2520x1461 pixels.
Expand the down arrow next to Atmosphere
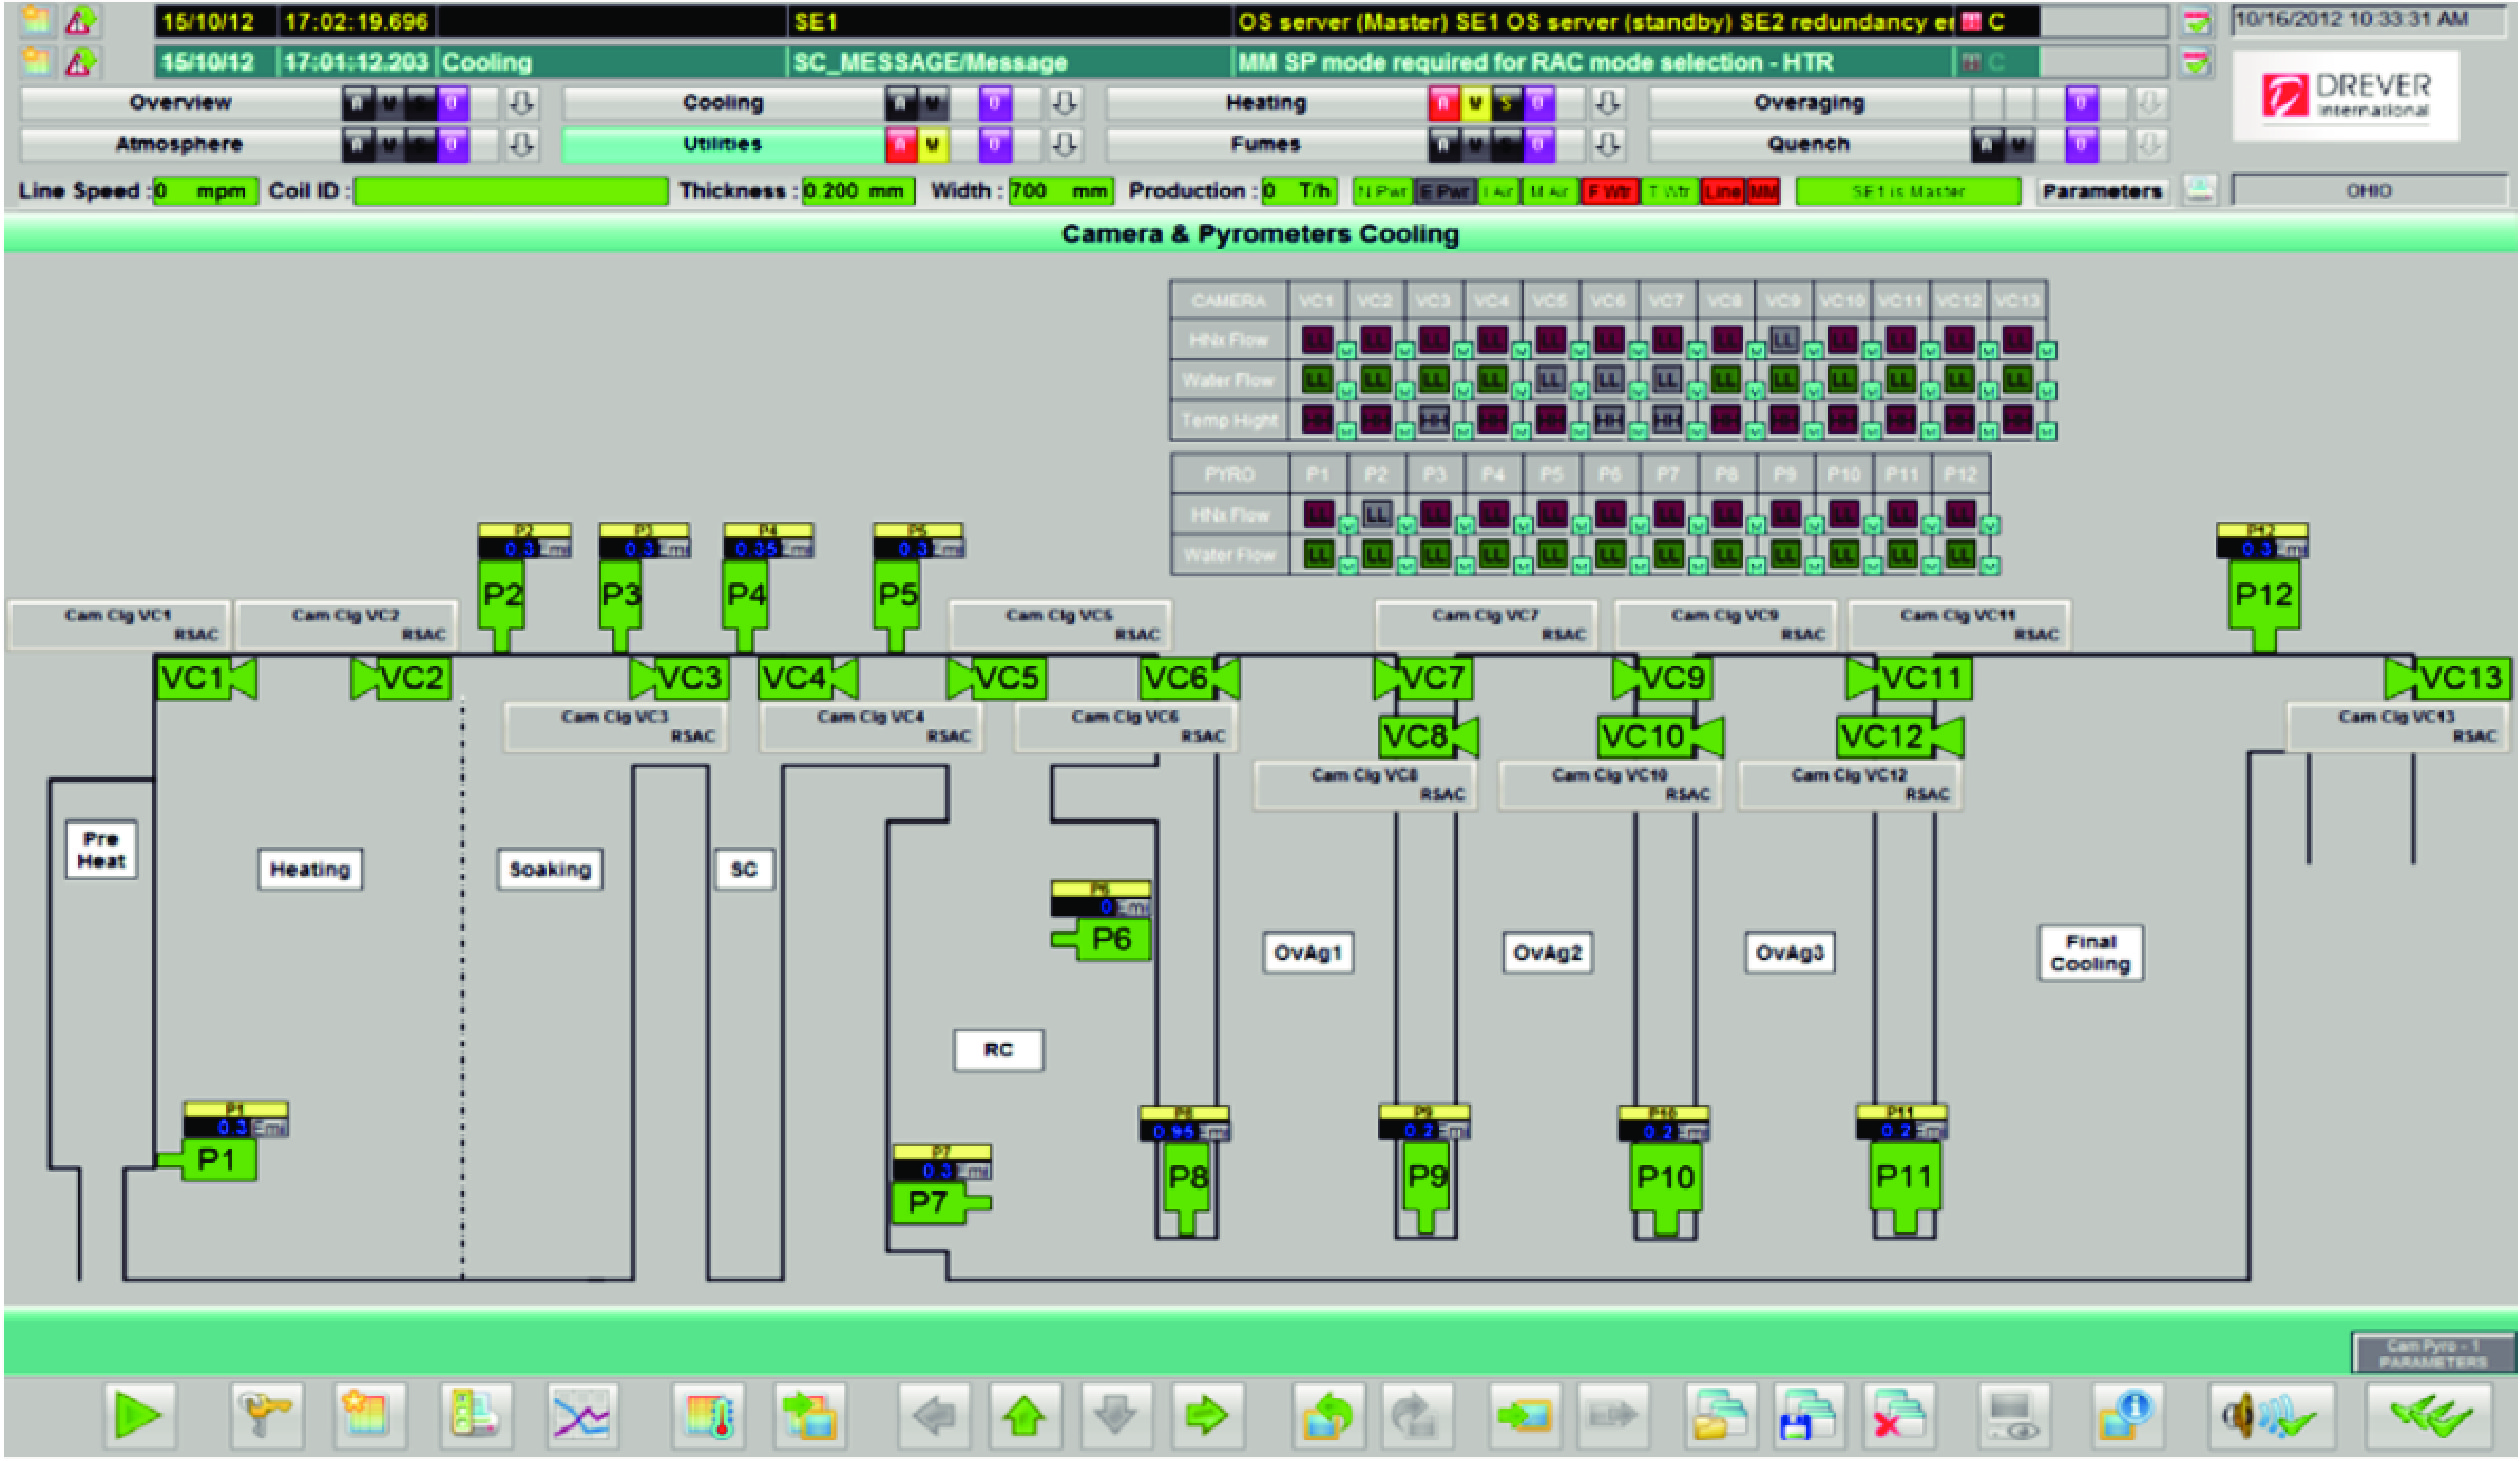521,144
